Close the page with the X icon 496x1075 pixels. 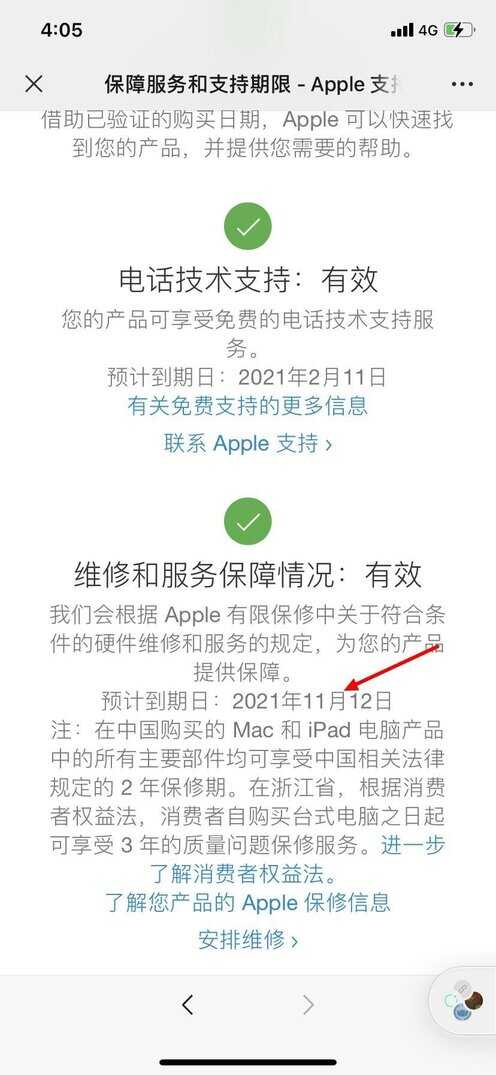point(34,84)
